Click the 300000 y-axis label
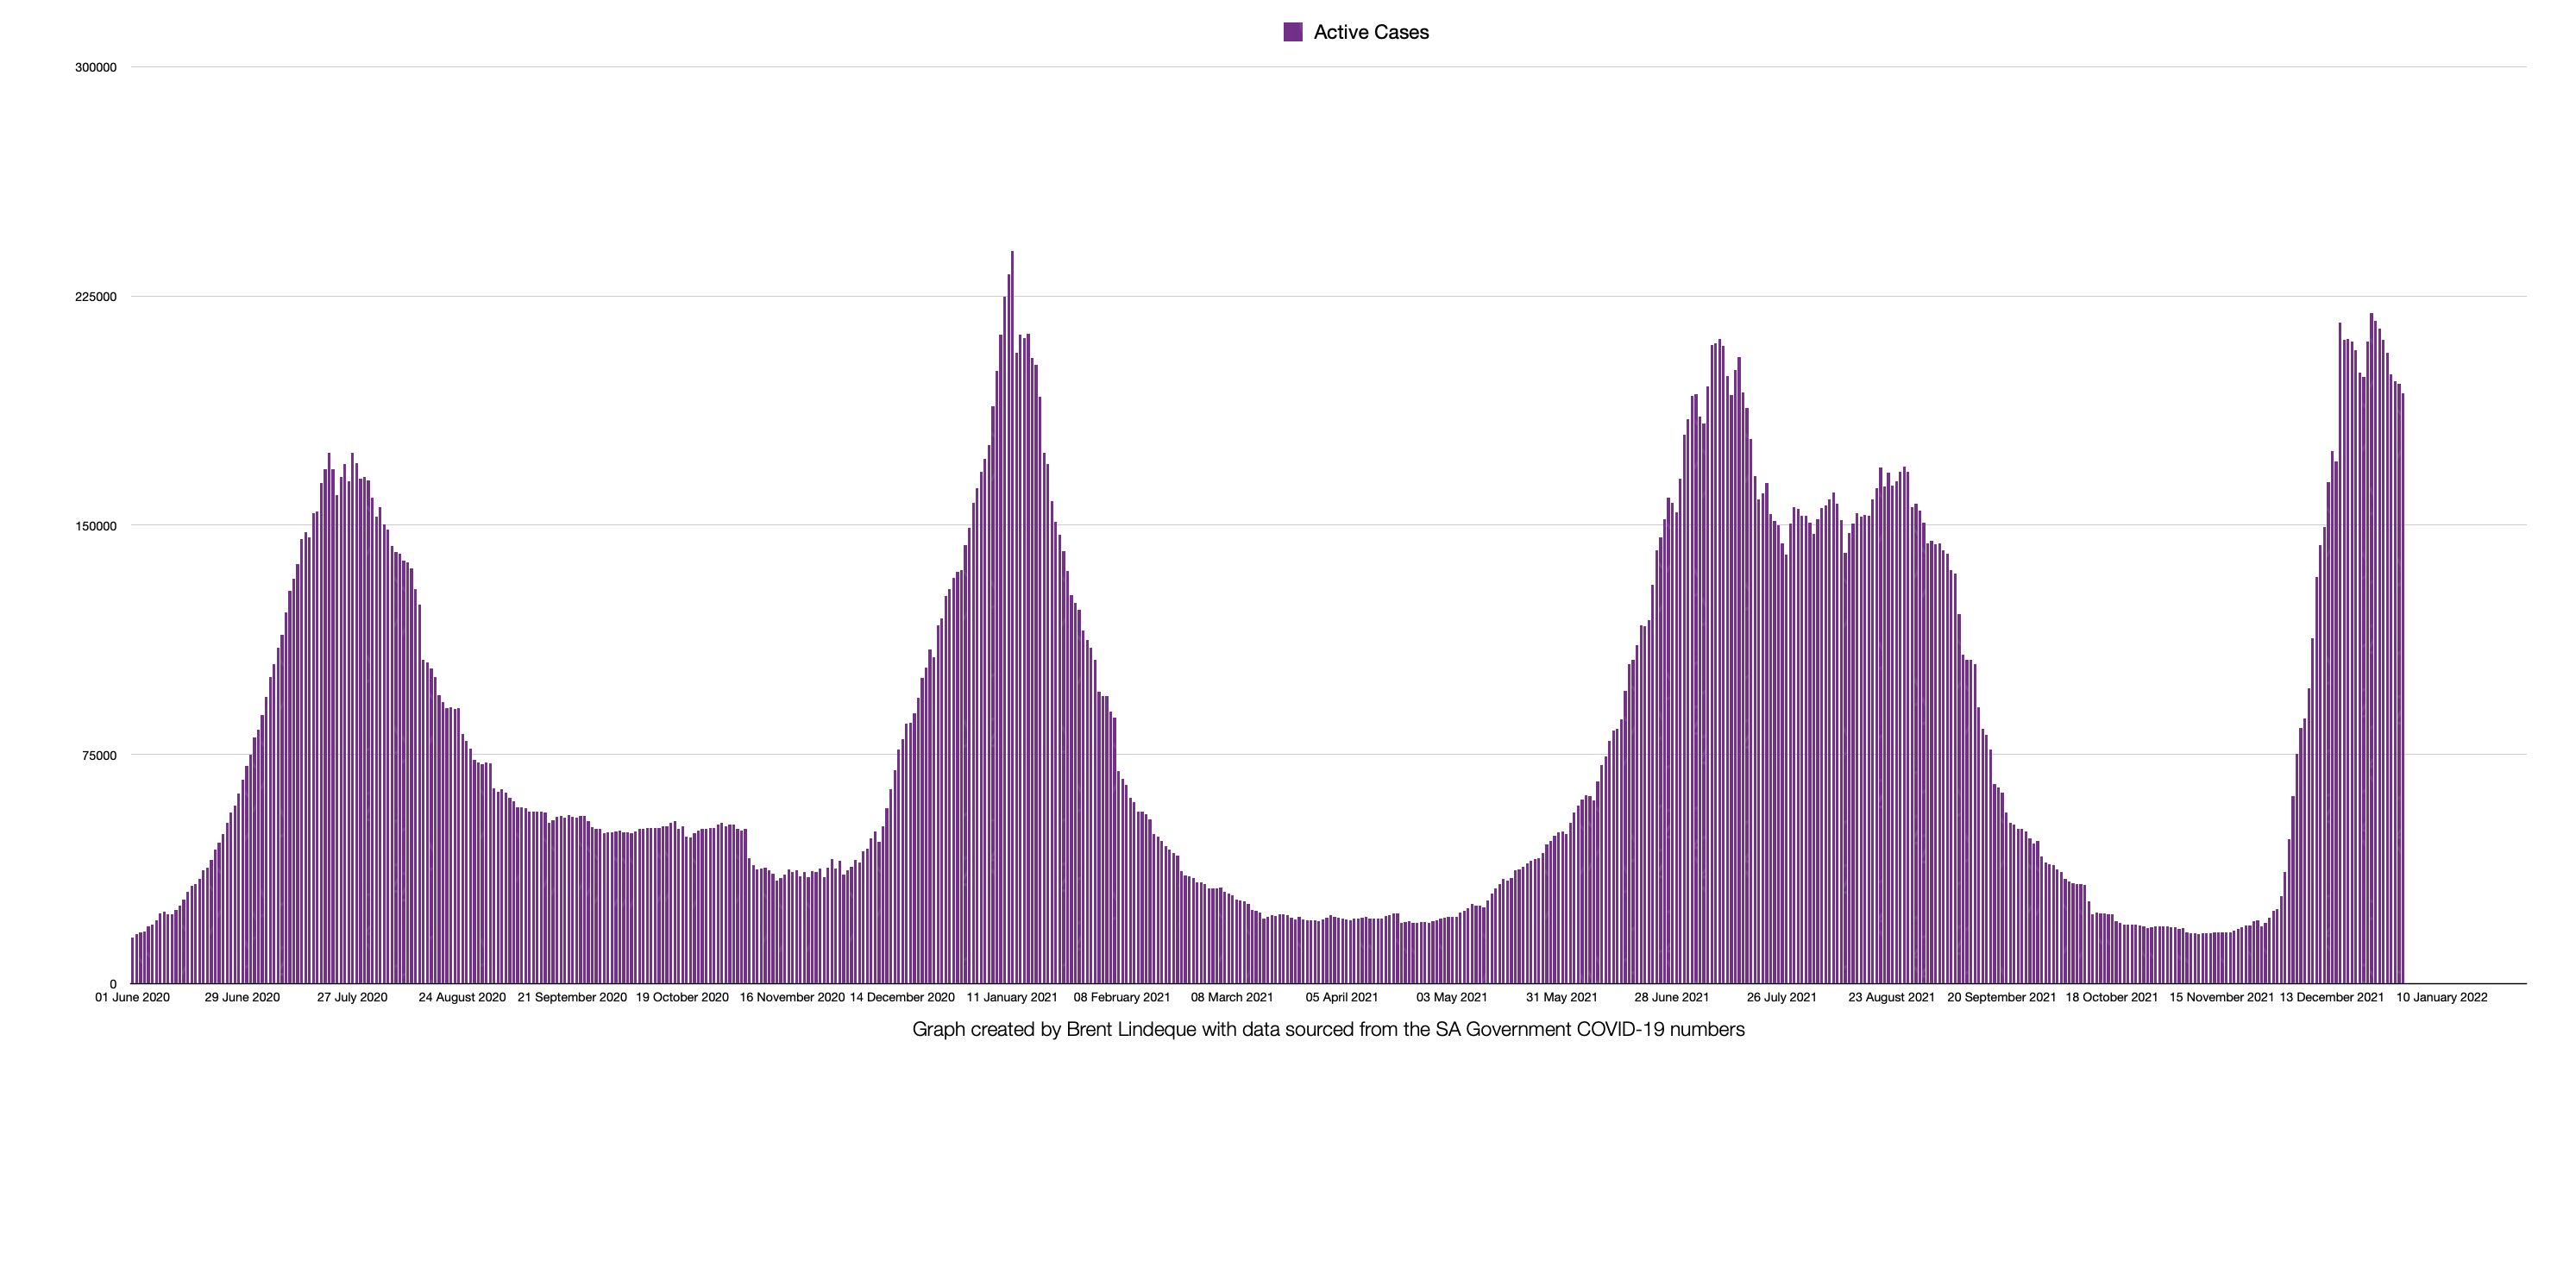 point(96,68)
